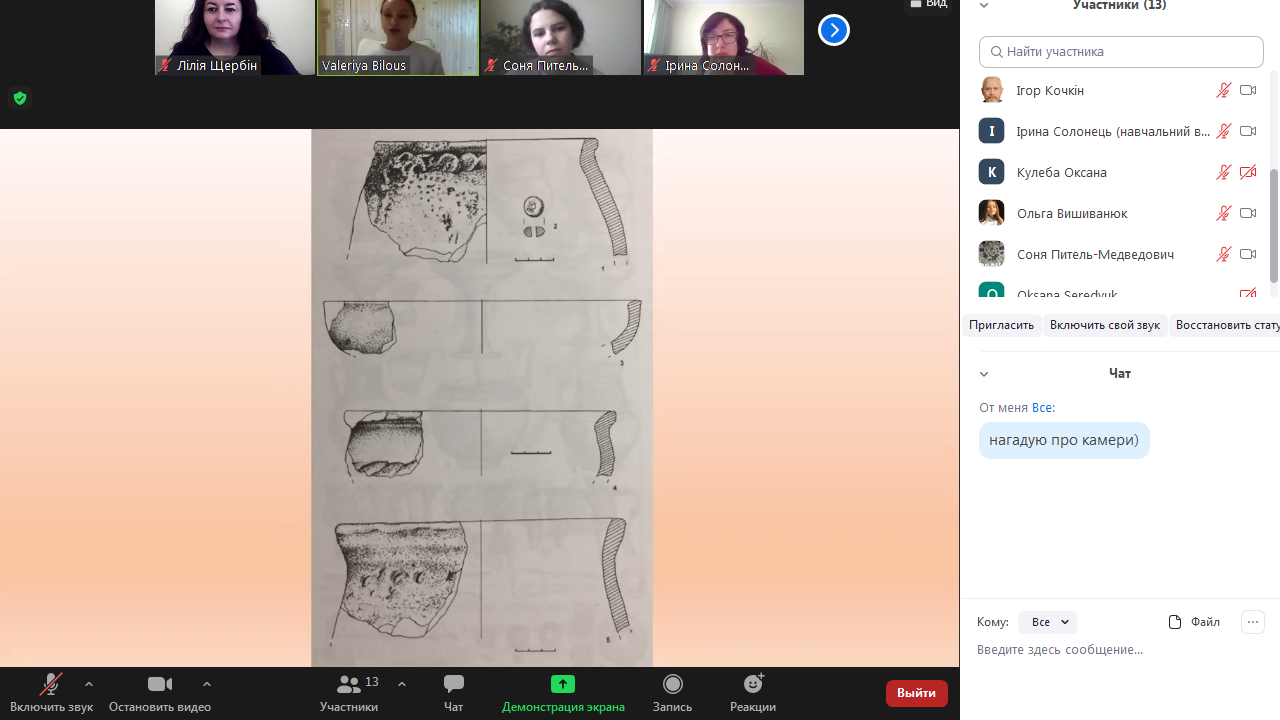Collapse the Чат panel chevron
The image size is (1280, 720).
tap(984, 374)
